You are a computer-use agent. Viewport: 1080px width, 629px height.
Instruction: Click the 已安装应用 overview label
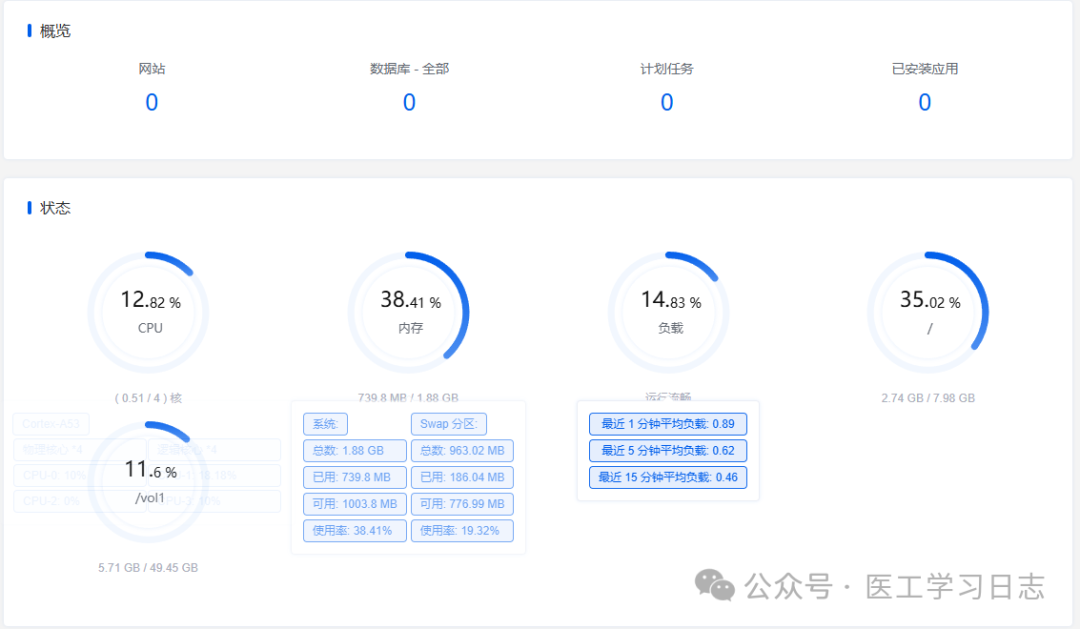pos(924,69)
